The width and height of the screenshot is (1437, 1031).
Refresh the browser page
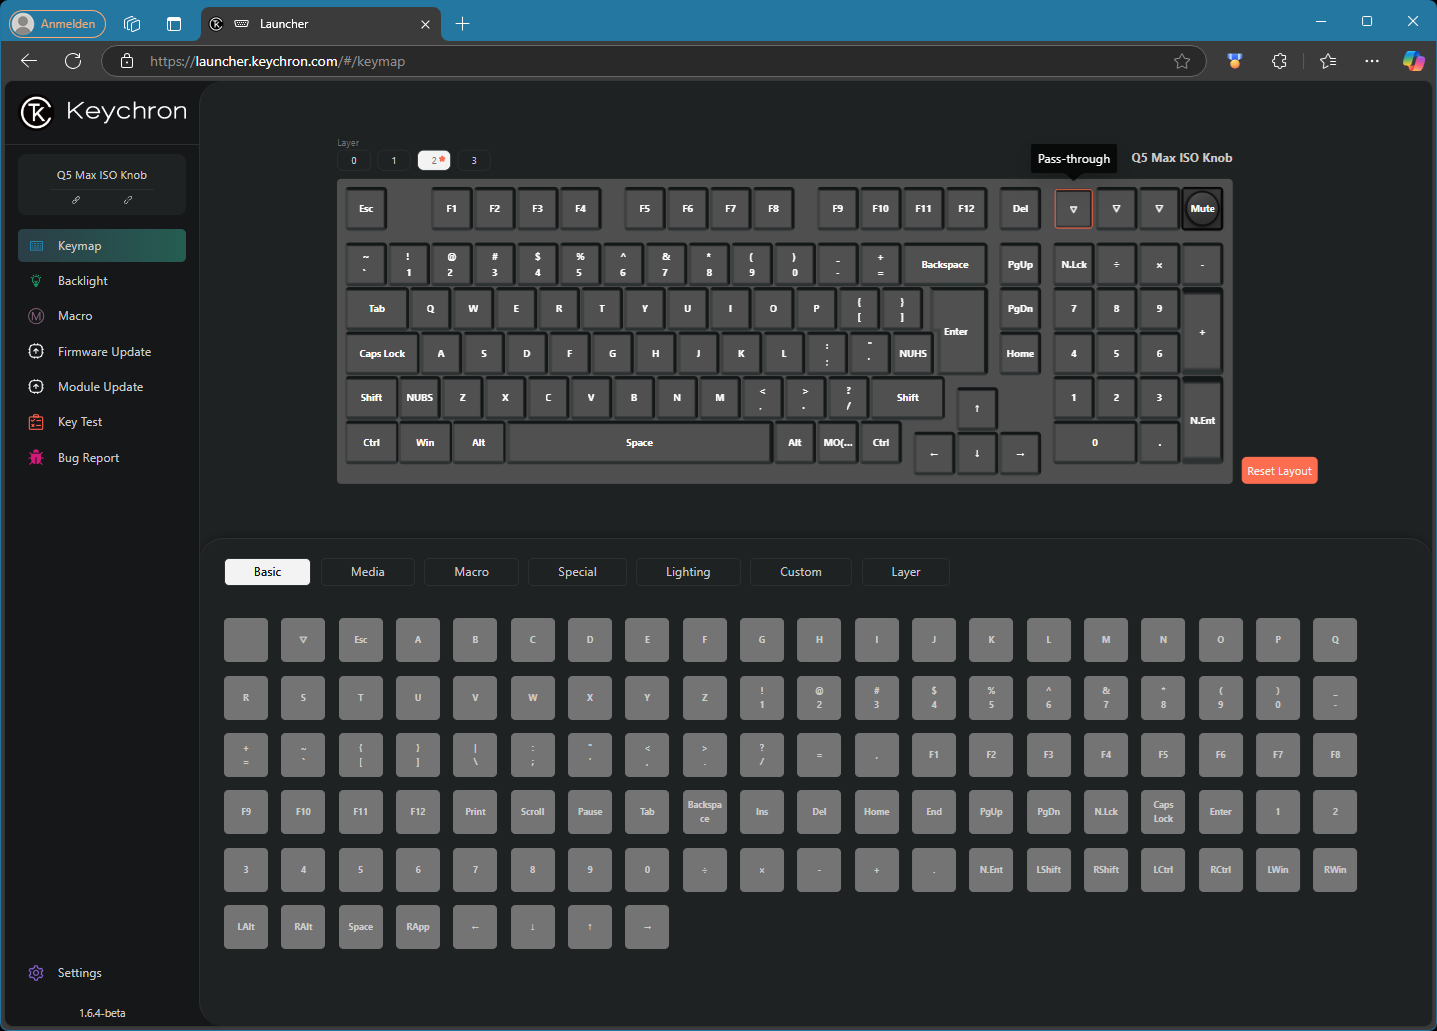click(x=73, y=61)
